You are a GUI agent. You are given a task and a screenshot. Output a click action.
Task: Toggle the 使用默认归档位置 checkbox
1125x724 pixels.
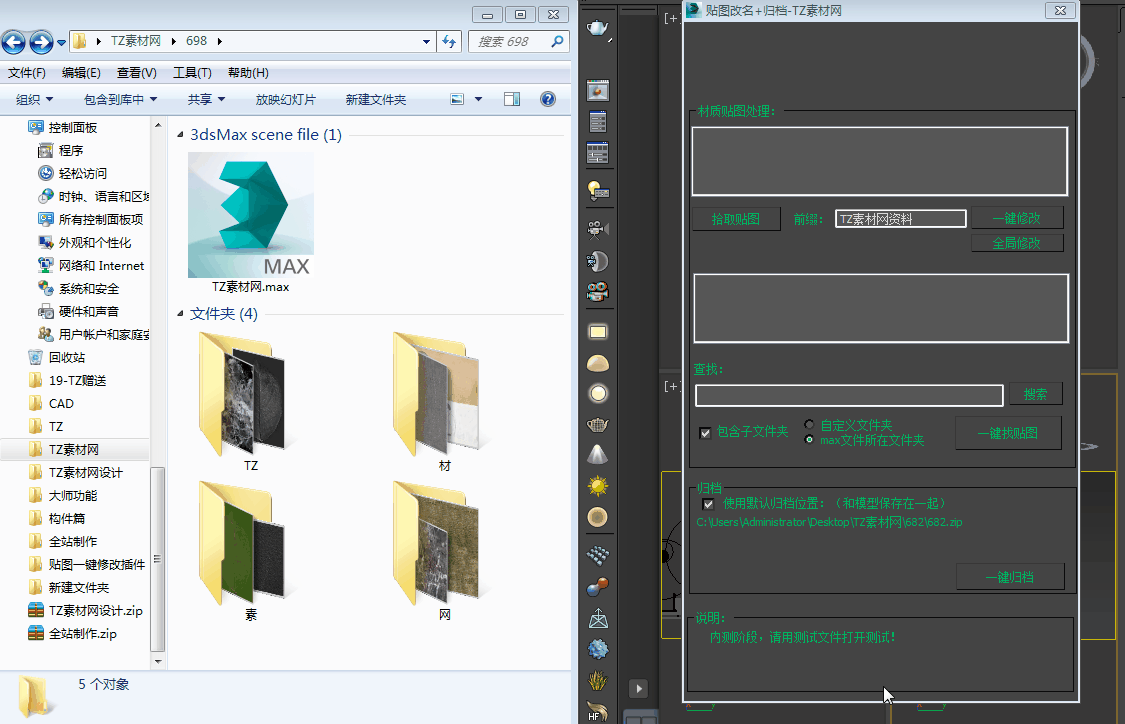pos(709,504)
